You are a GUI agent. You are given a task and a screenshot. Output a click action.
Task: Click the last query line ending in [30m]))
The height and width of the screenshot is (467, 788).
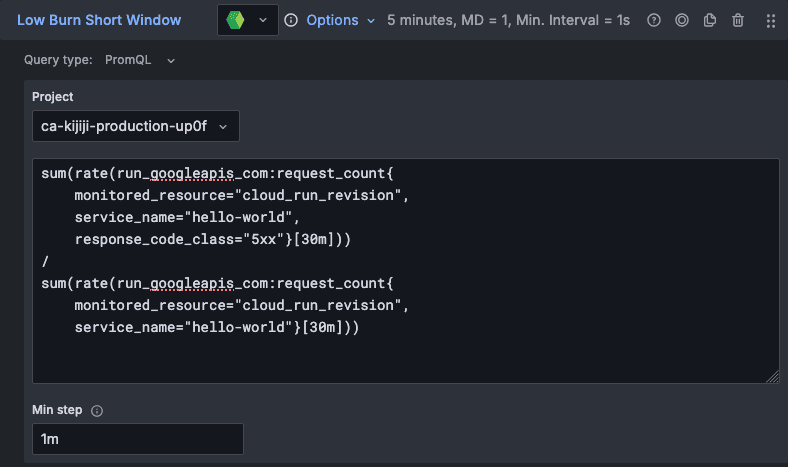pos(217,327)
